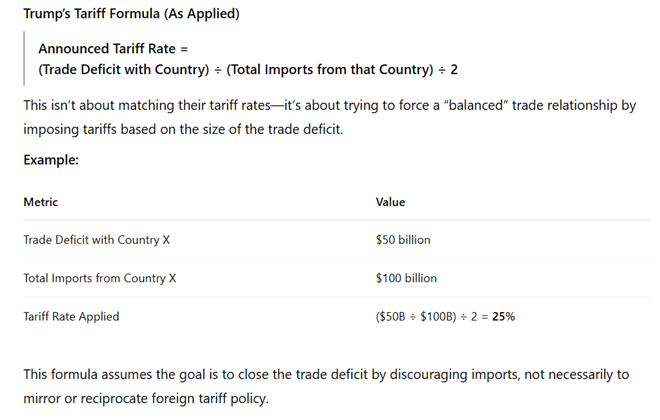660x420 pixels.
Task: Select the 'Tariff Rate Applied' cell
Action: [x=71, y=316]
